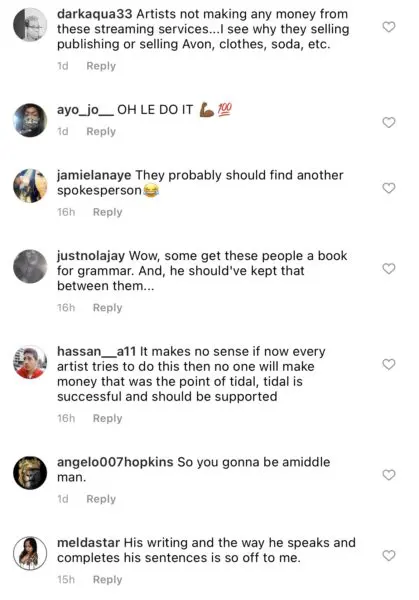419x600 pixels.
Task: Open jamielanaye's profile via username
Action: (94, 175)
